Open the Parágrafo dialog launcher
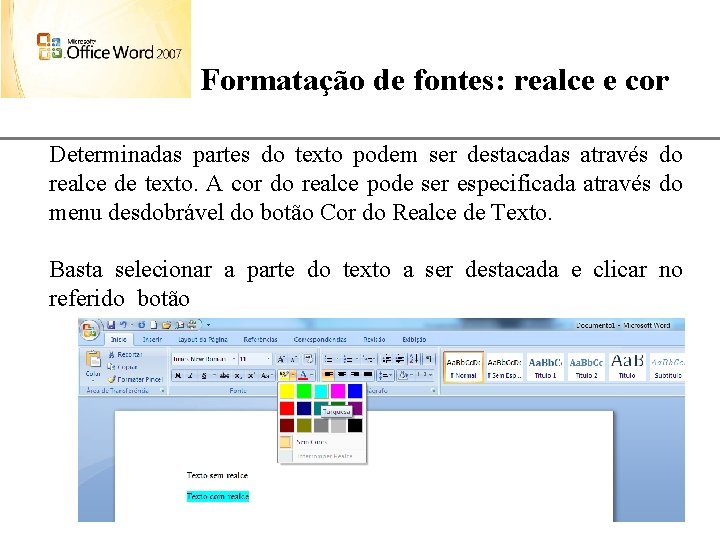The width and height of the screenshot is (720, 540). click(433, 391)
